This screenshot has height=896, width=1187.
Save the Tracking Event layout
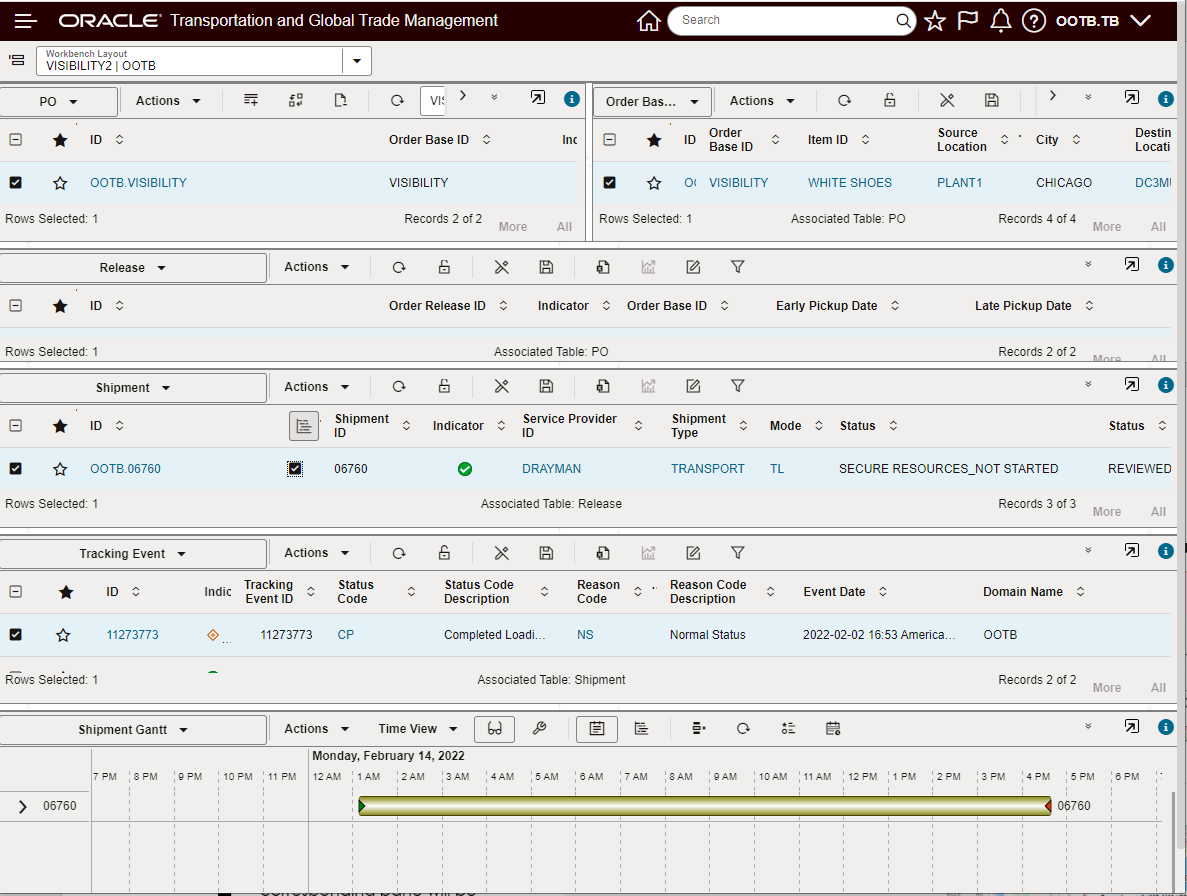(546, 553)
